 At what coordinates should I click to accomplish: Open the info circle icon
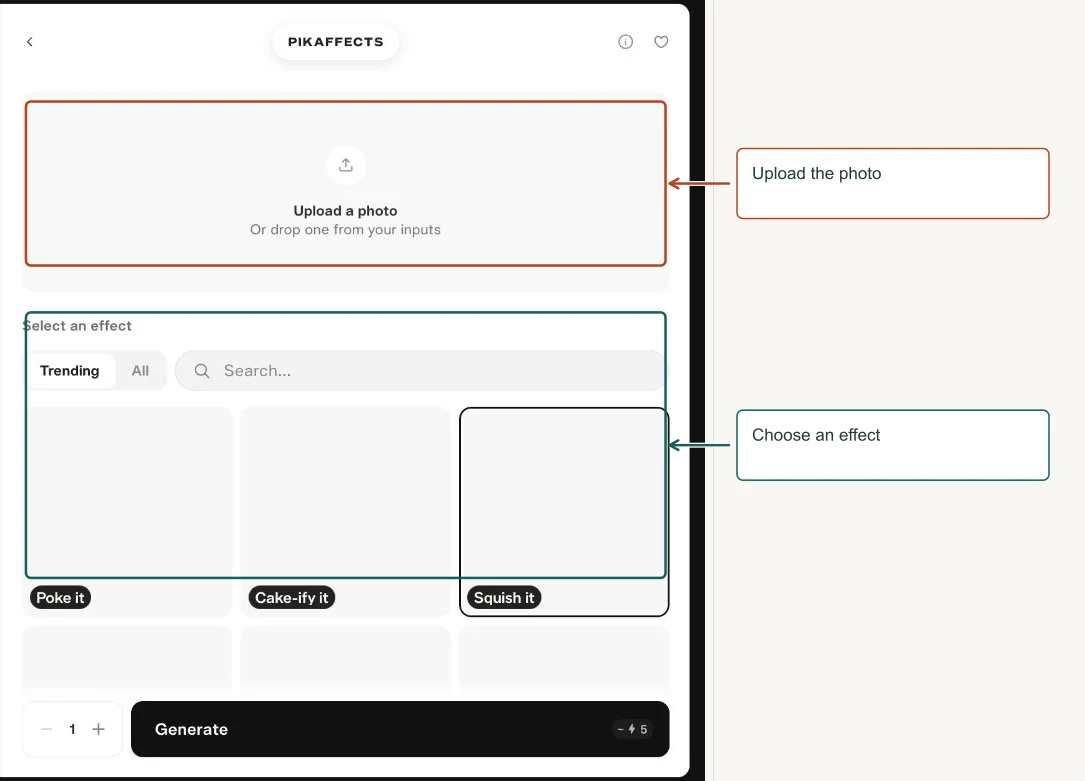coord(626,42)
